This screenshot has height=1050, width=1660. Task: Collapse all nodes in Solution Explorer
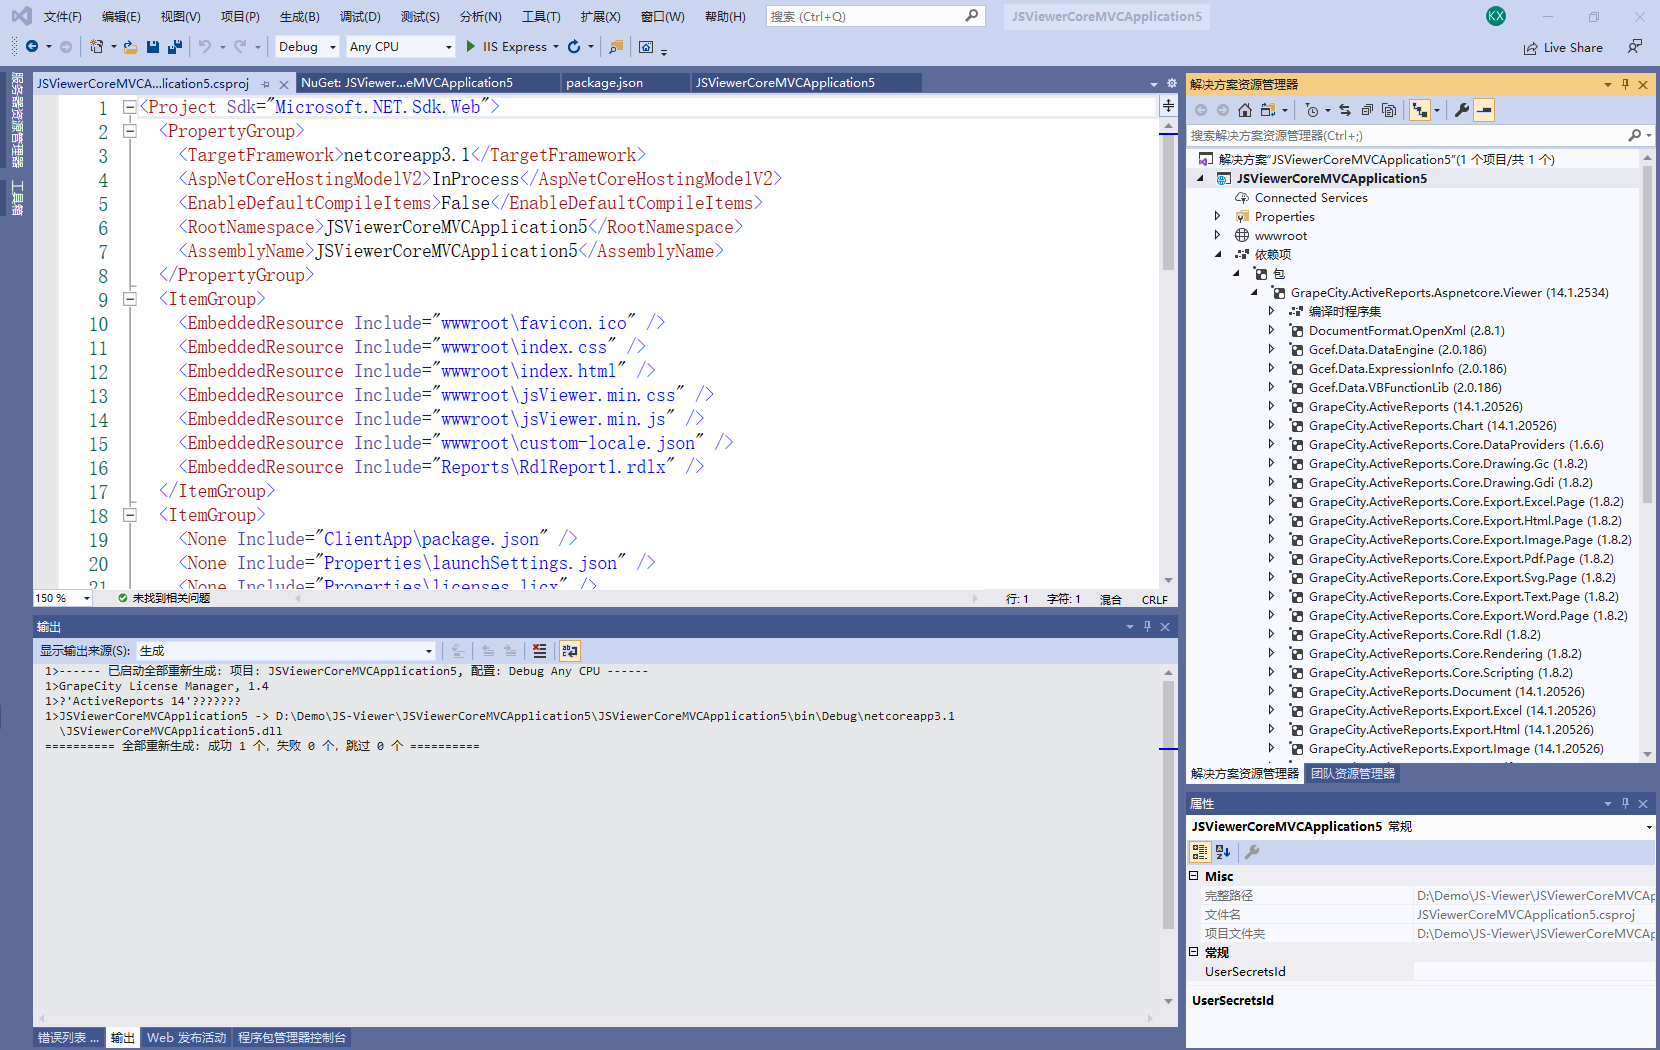pyautogui.click(x=1367, y=110)
